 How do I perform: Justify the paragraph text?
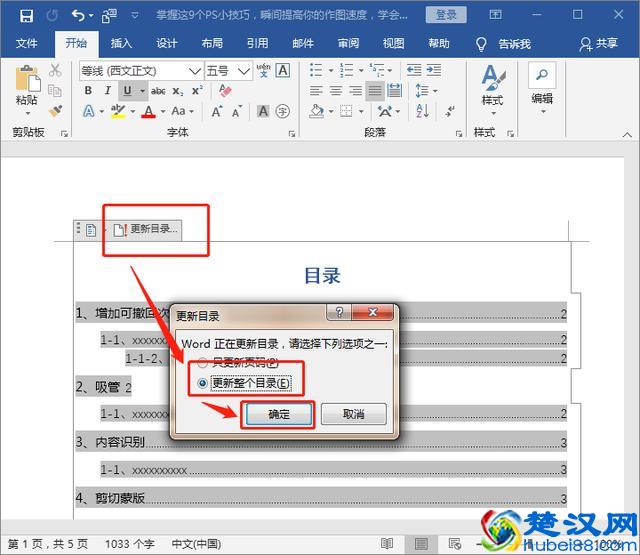[375, 91]
